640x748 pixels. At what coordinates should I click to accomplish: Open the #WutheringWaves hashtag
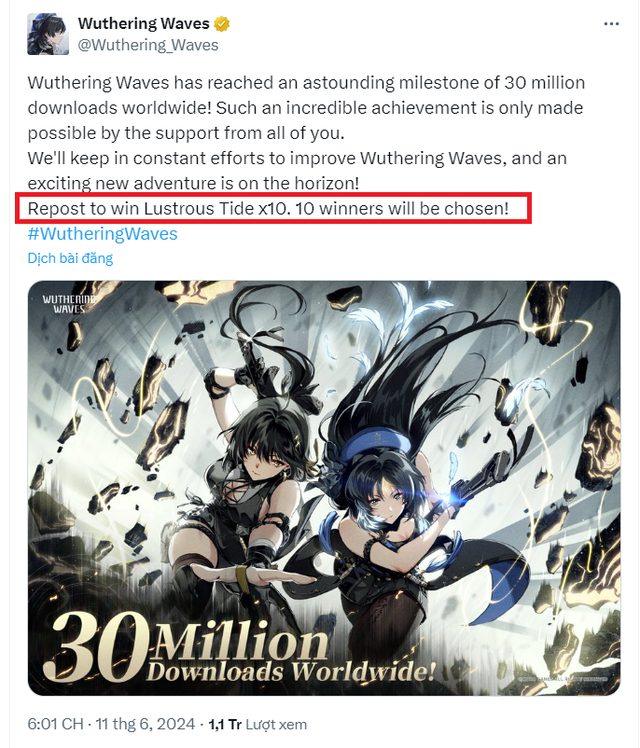[x=103, y=234]
